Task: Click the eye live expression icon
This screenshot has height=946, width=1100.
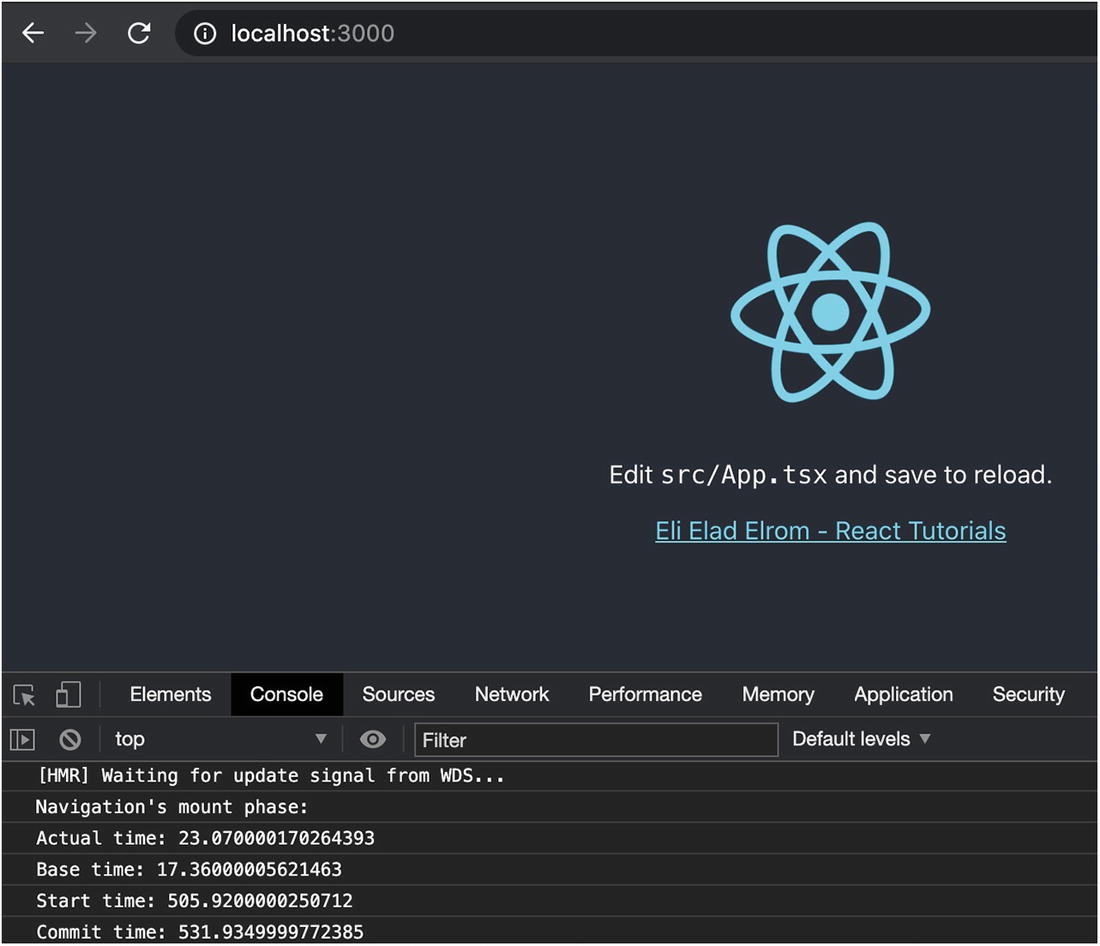Action: [373, 740]
